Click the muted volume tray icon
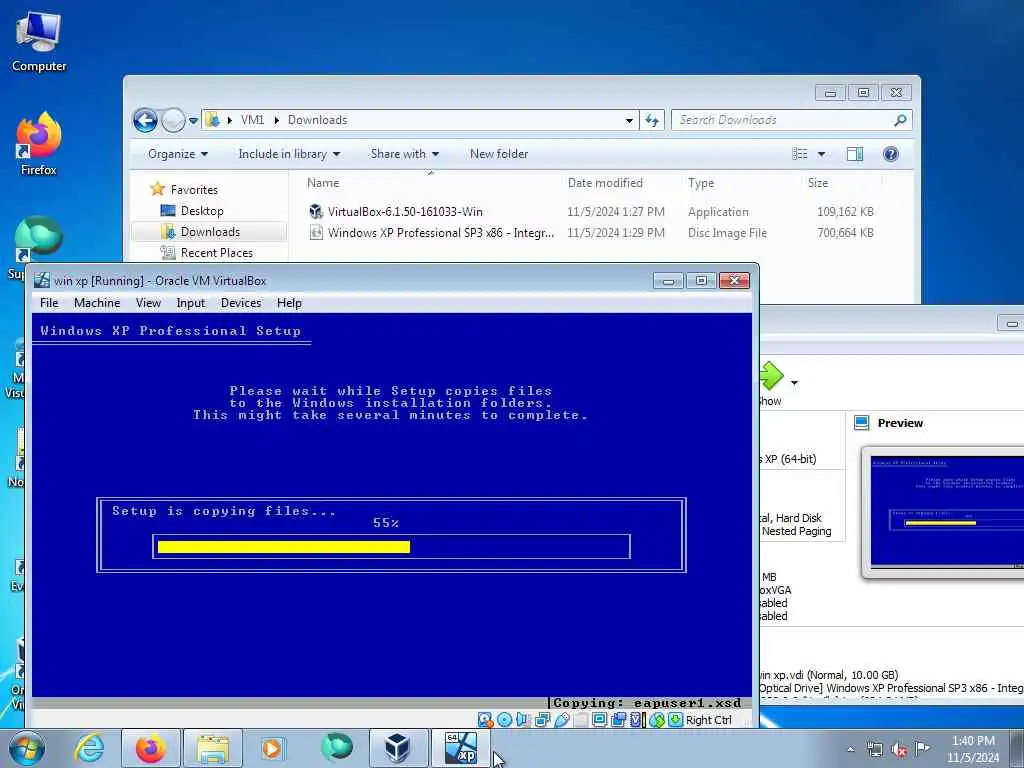This screenshot has height=768, width=1024. point(899,750)
